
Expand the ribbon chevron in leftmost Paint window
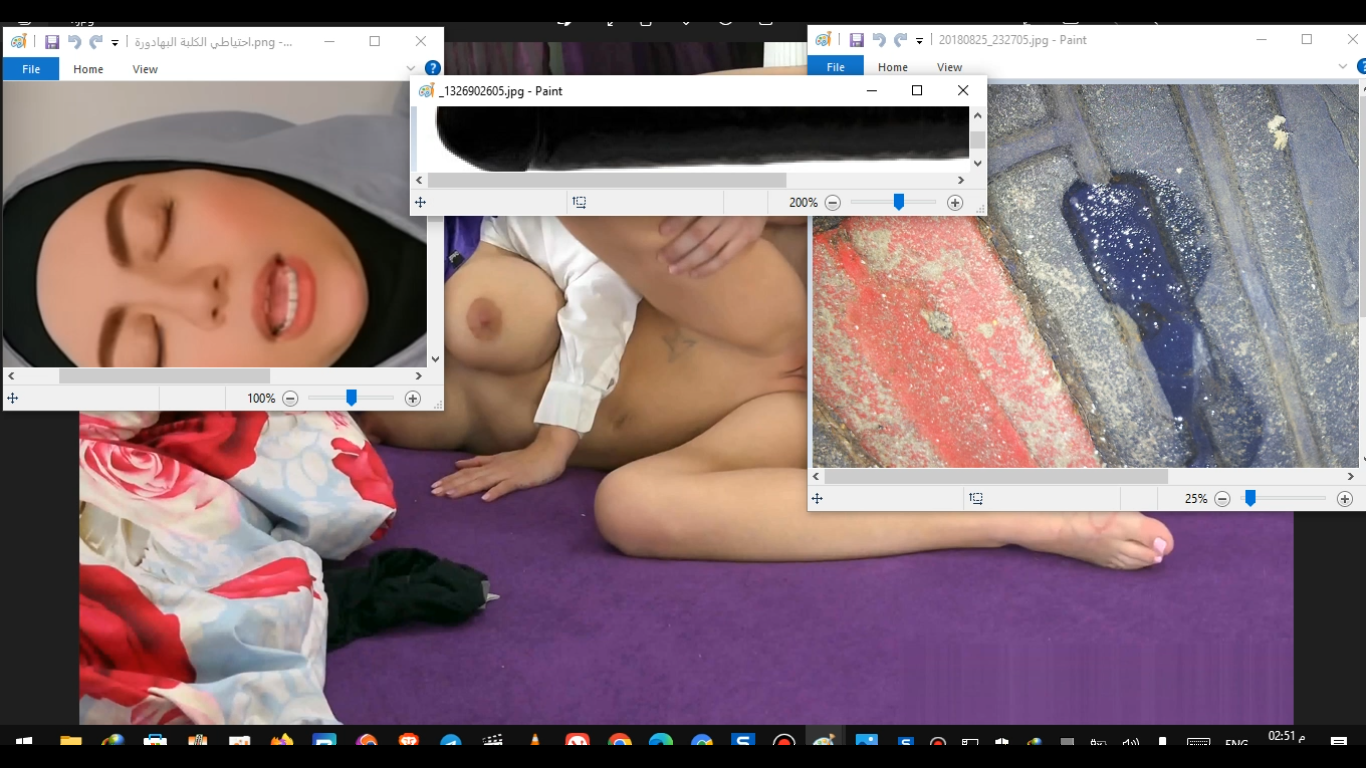[x=411, y=68]
